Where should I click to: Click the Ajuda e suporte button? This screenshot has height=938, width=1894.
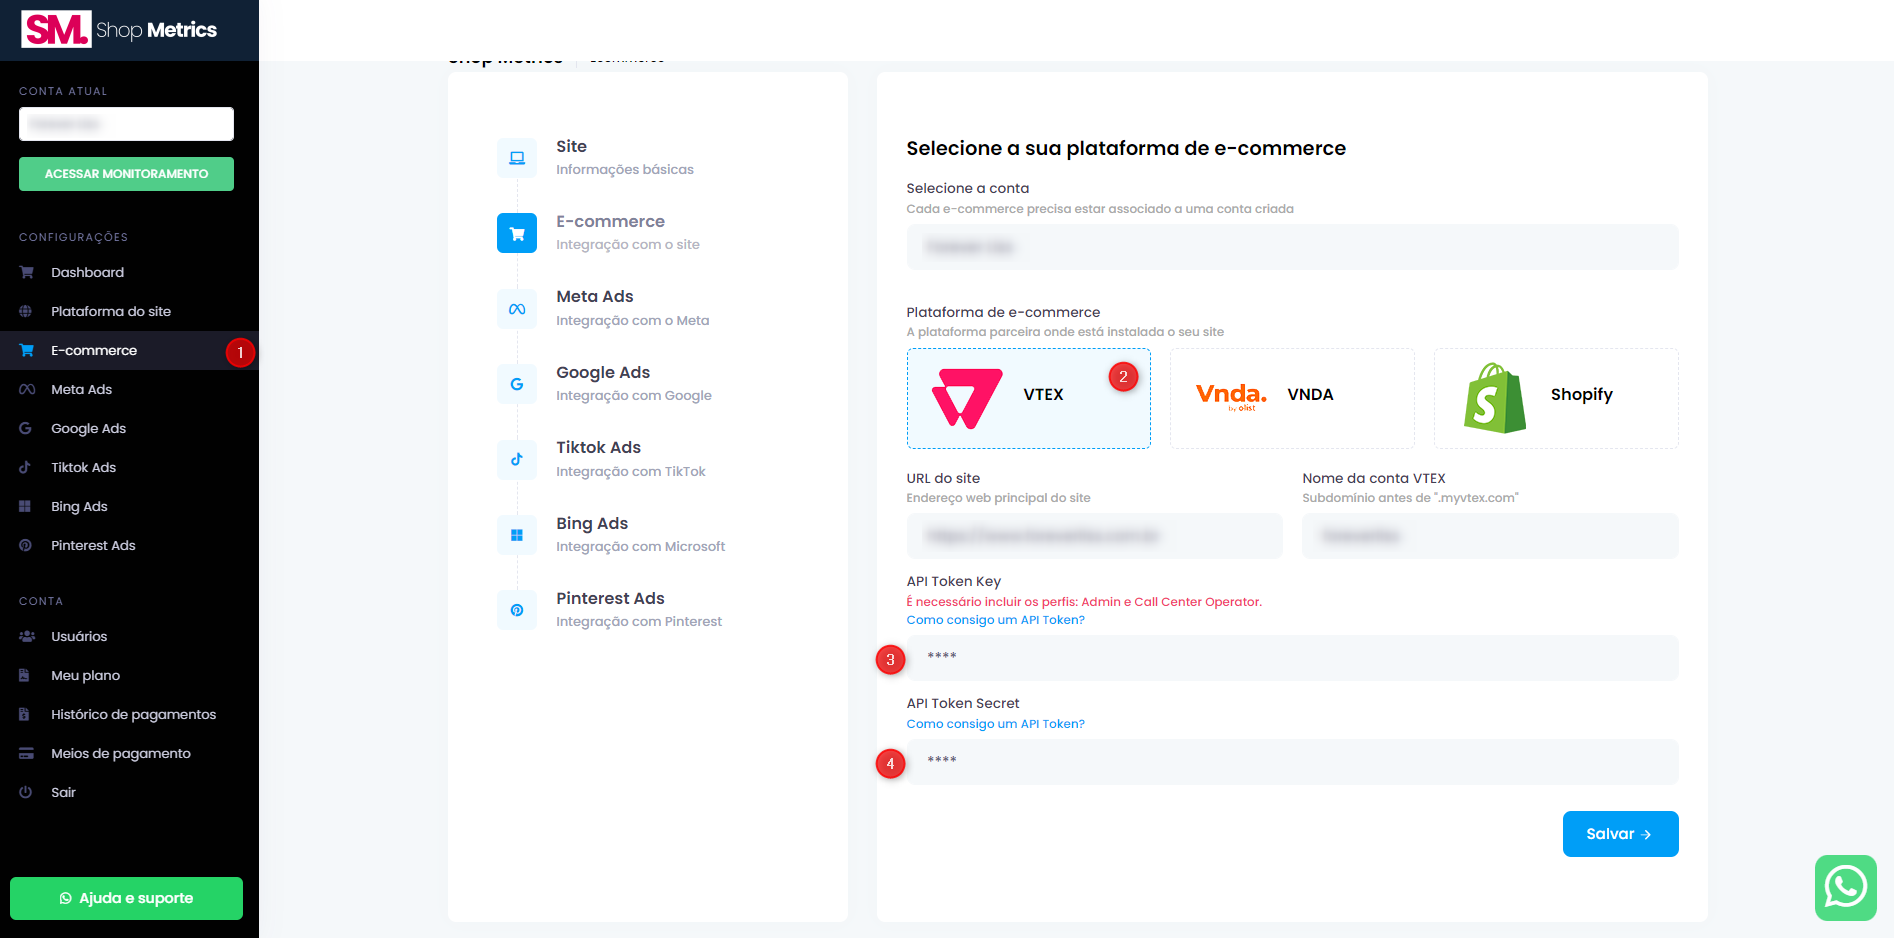[126, 898]
